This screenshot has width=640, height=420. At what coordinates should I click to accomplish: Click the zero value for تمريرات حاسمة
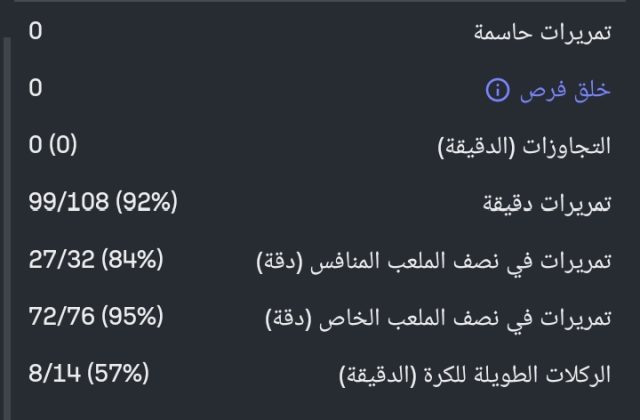point(36,31)
